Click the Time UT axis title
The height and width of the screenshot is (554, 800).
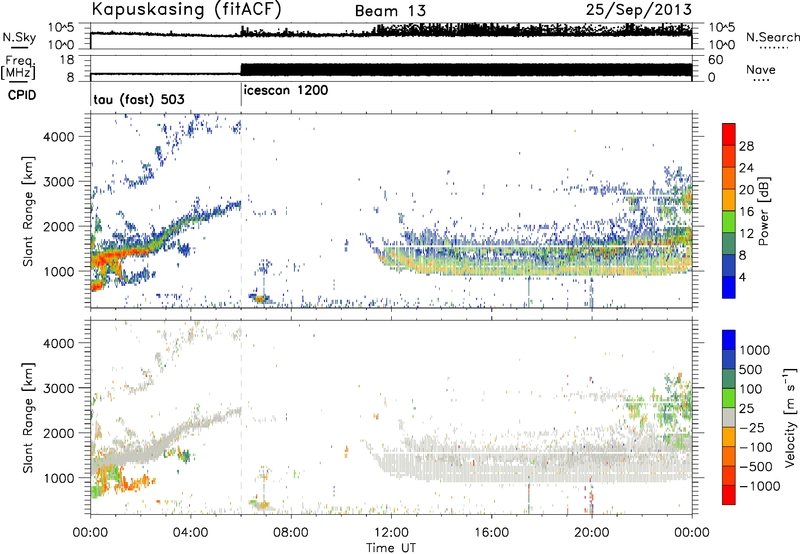391,548
